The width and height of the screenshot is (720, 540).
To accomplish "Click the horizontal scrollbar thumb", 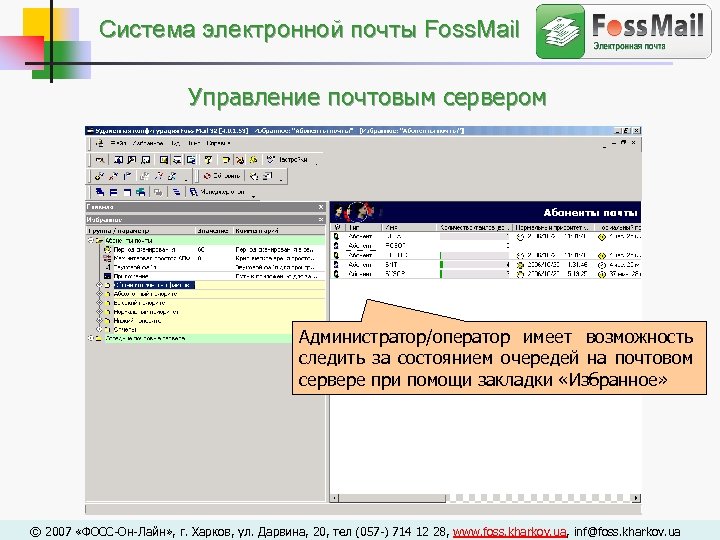I will click(392, 498).
